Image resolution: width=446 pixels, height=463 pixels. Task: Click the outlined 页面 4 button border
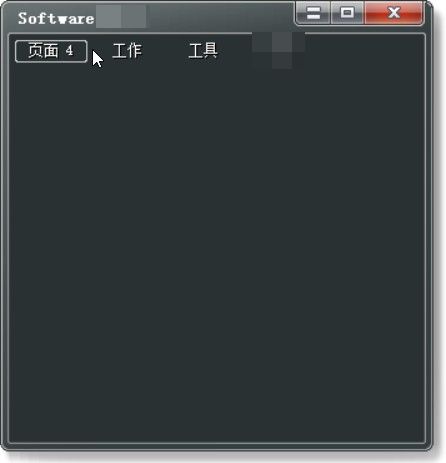(51, 51)
